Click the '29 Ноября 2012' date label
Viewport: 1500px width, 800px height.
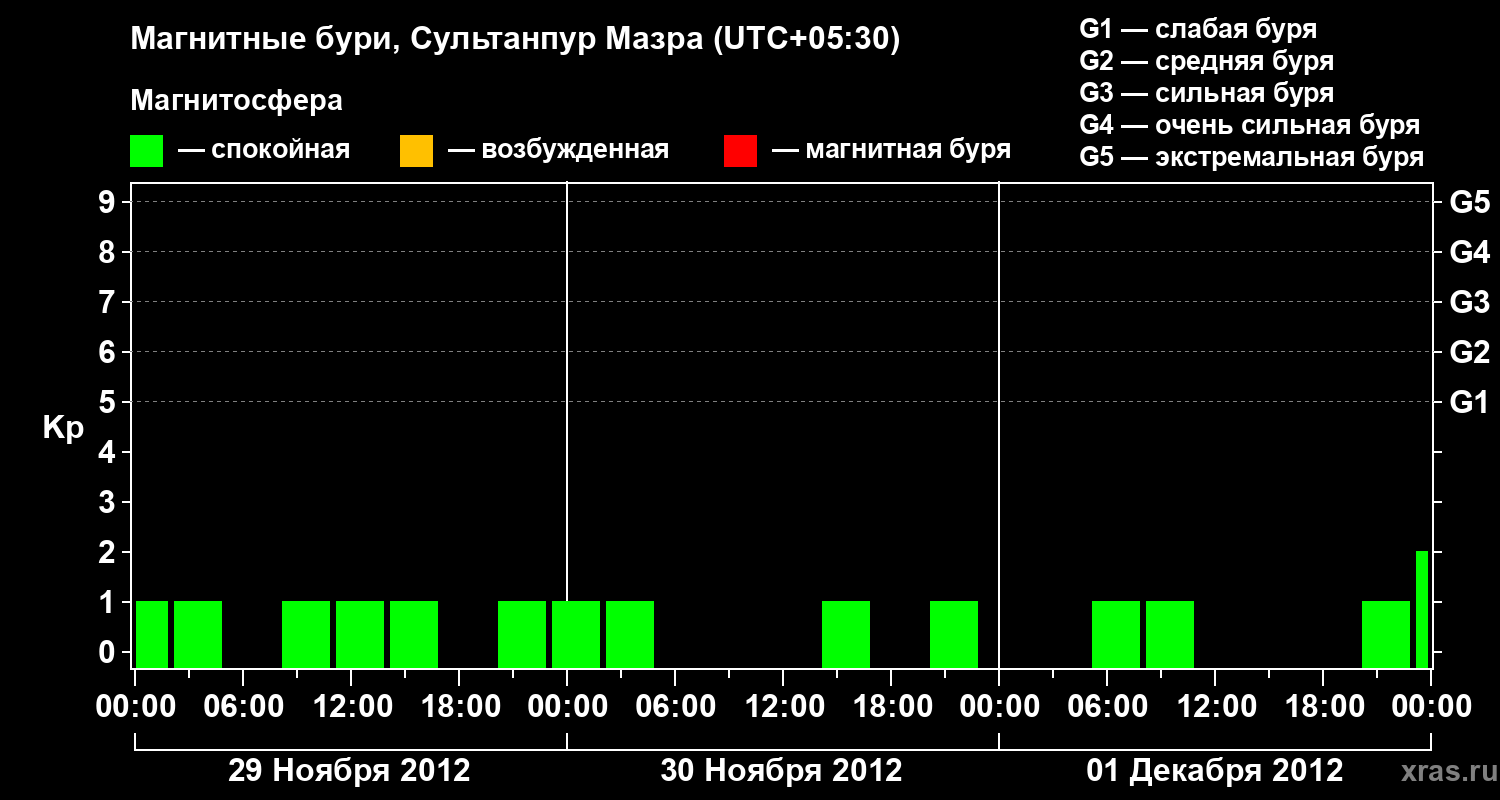[349, 771]
